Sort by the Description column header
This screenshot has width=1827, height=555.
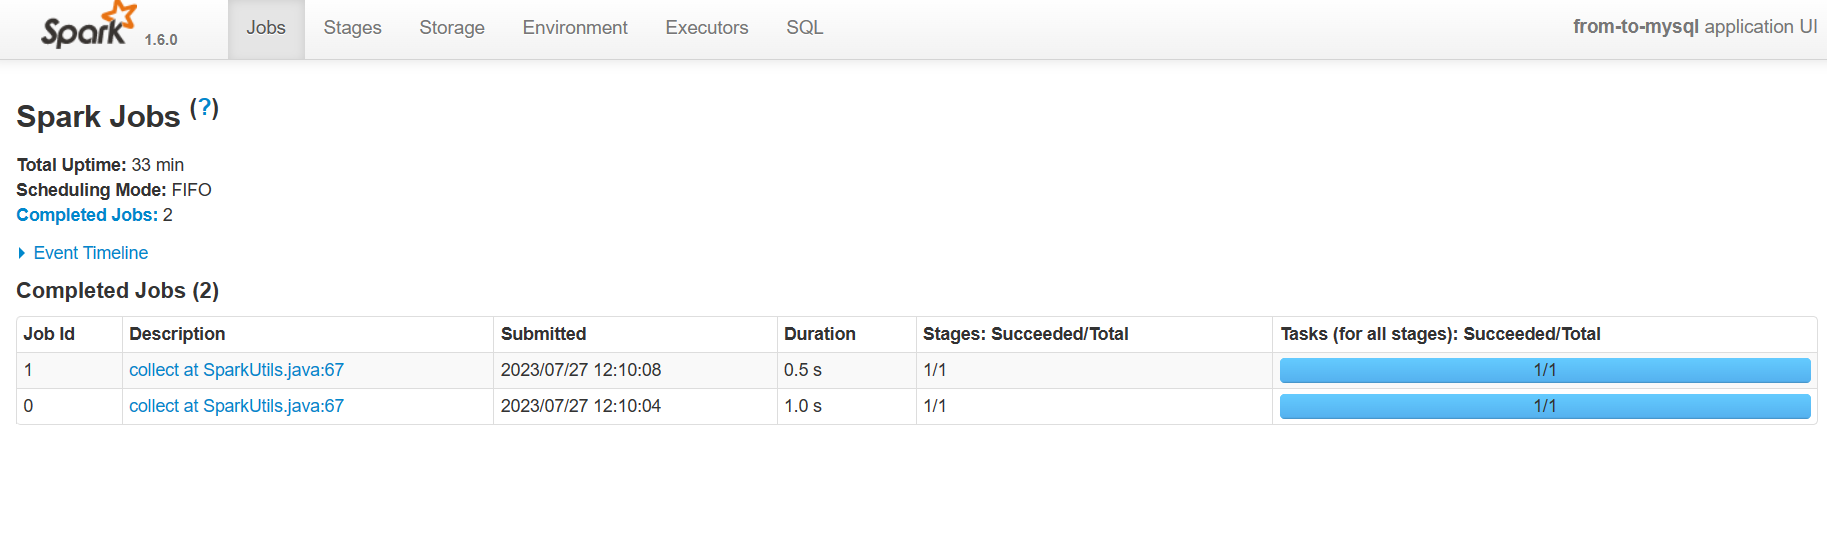click(x=177, y=334)
